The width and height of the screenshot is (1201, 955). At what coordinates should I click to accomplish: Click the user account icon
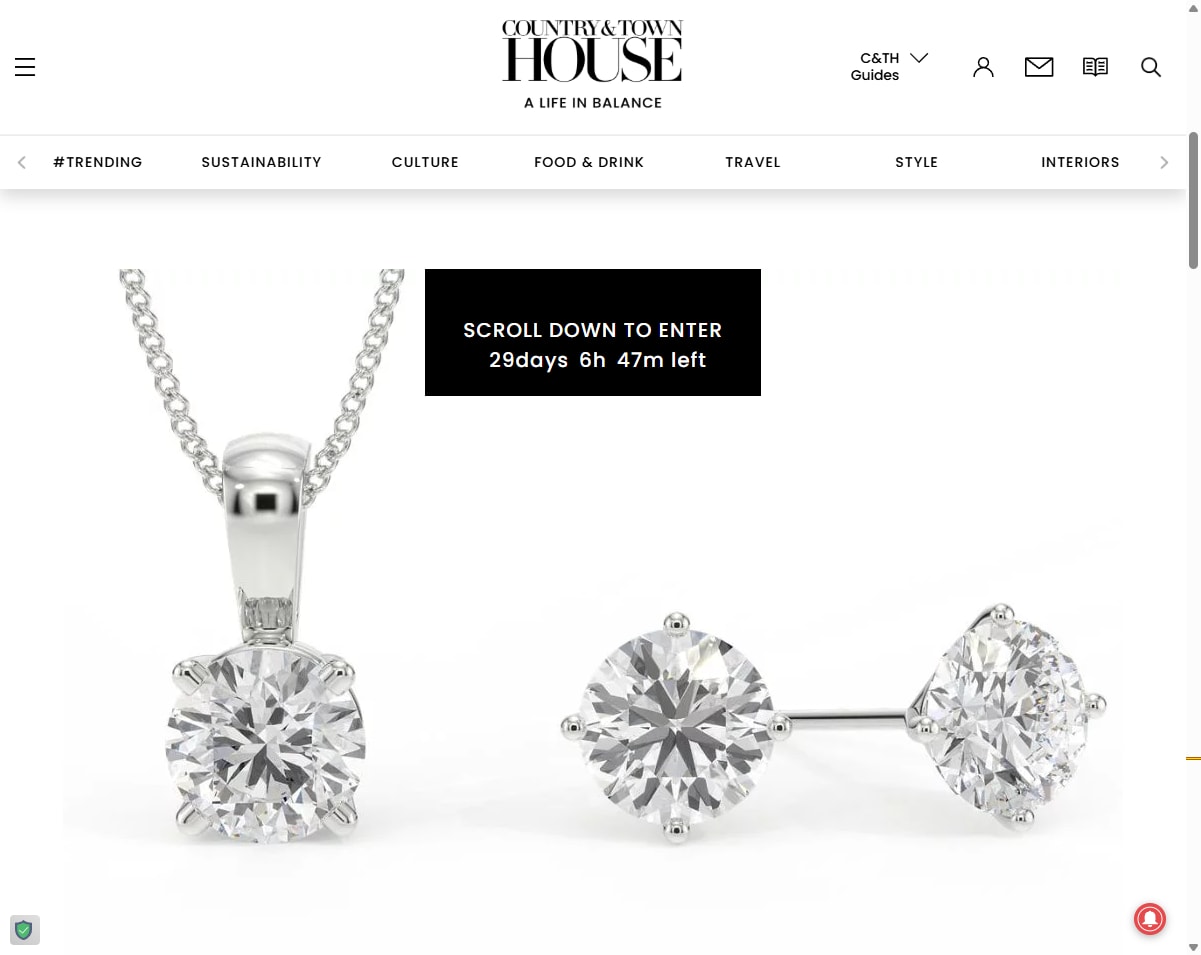click(x=983, y=67)
